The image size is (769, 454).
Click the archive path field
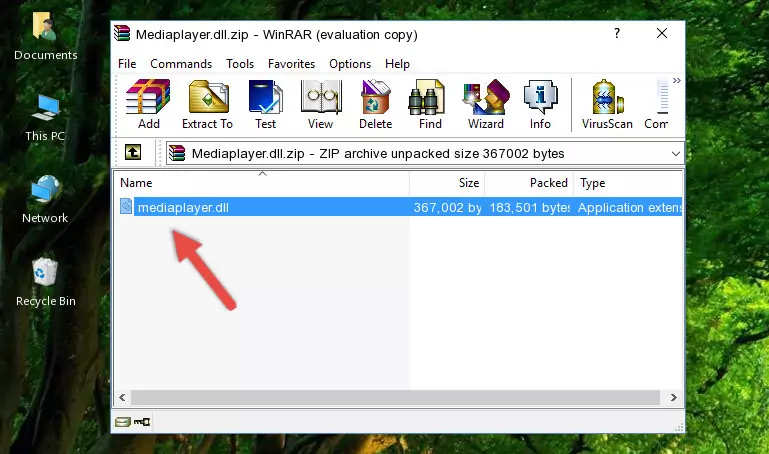[424, 154]
